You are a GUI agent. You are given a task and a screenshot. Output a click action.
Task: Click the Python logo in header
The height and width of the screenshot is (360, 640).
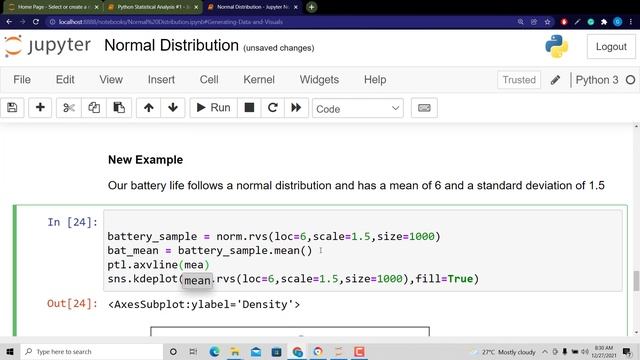(x=556, y=46)
